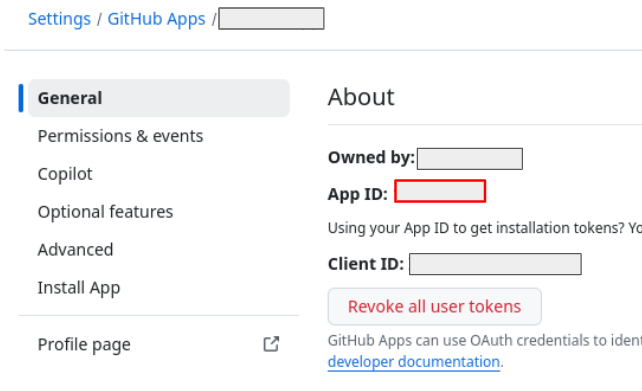Screen dimensions: 642x391
Task: Open the Install App section
Action: (x=79, y=288)
